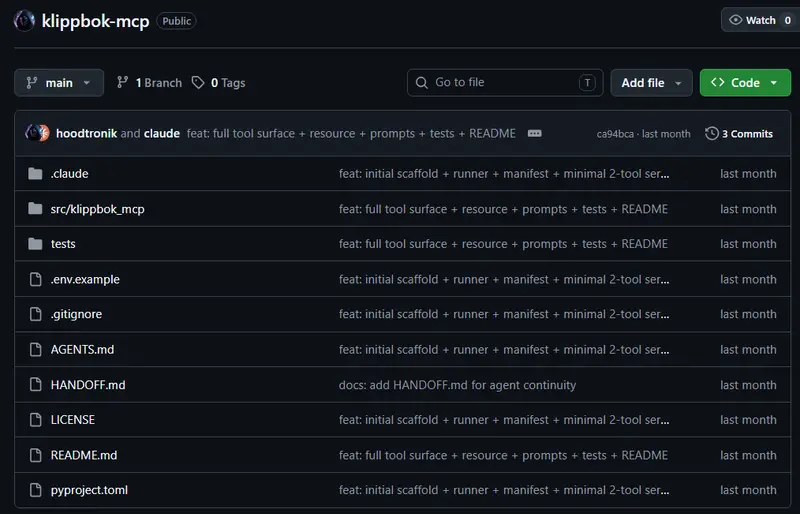The image size is (800, 514).
Task: Open the klippbok-mcp repository title link
Action: [95, 21]
